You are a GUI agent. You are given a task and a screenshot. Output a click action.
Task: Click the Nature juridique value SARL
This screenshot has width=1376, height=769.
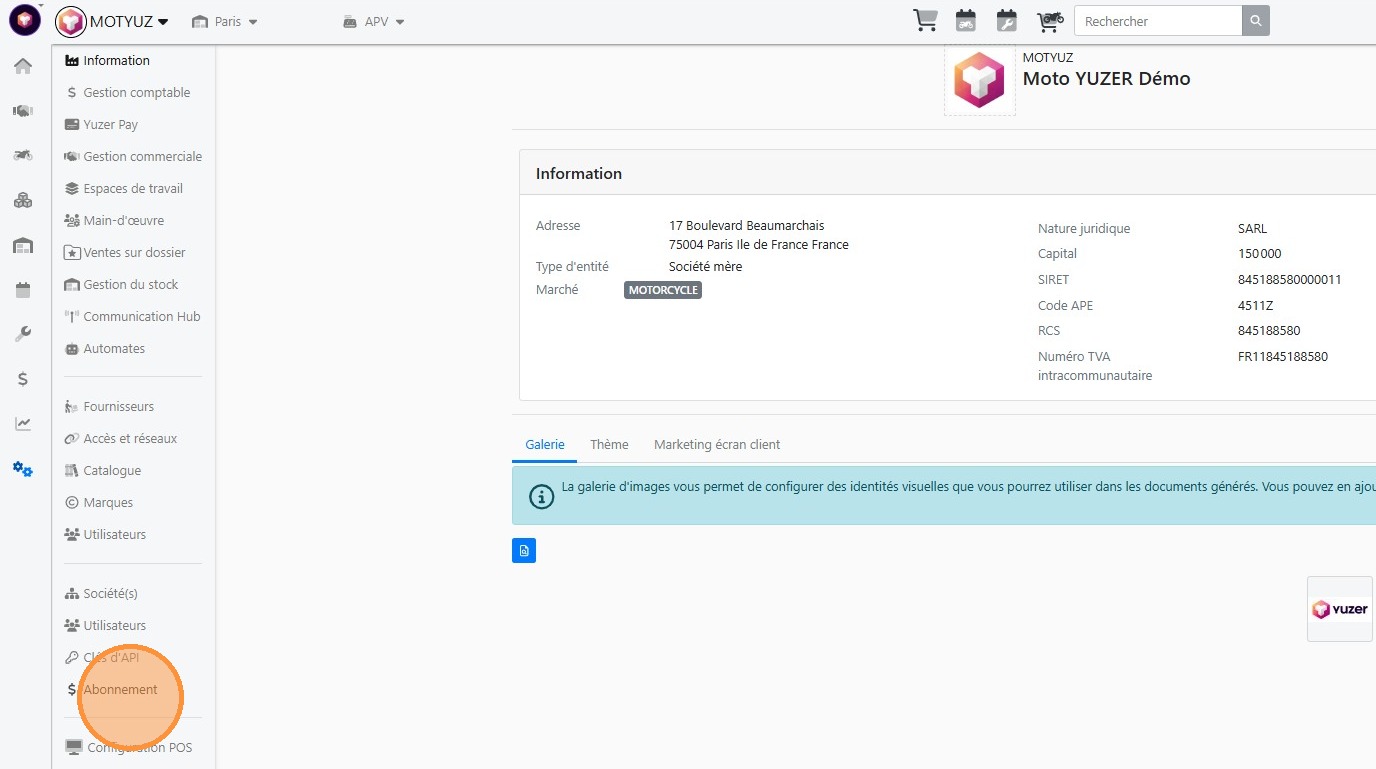[1252, 229]
